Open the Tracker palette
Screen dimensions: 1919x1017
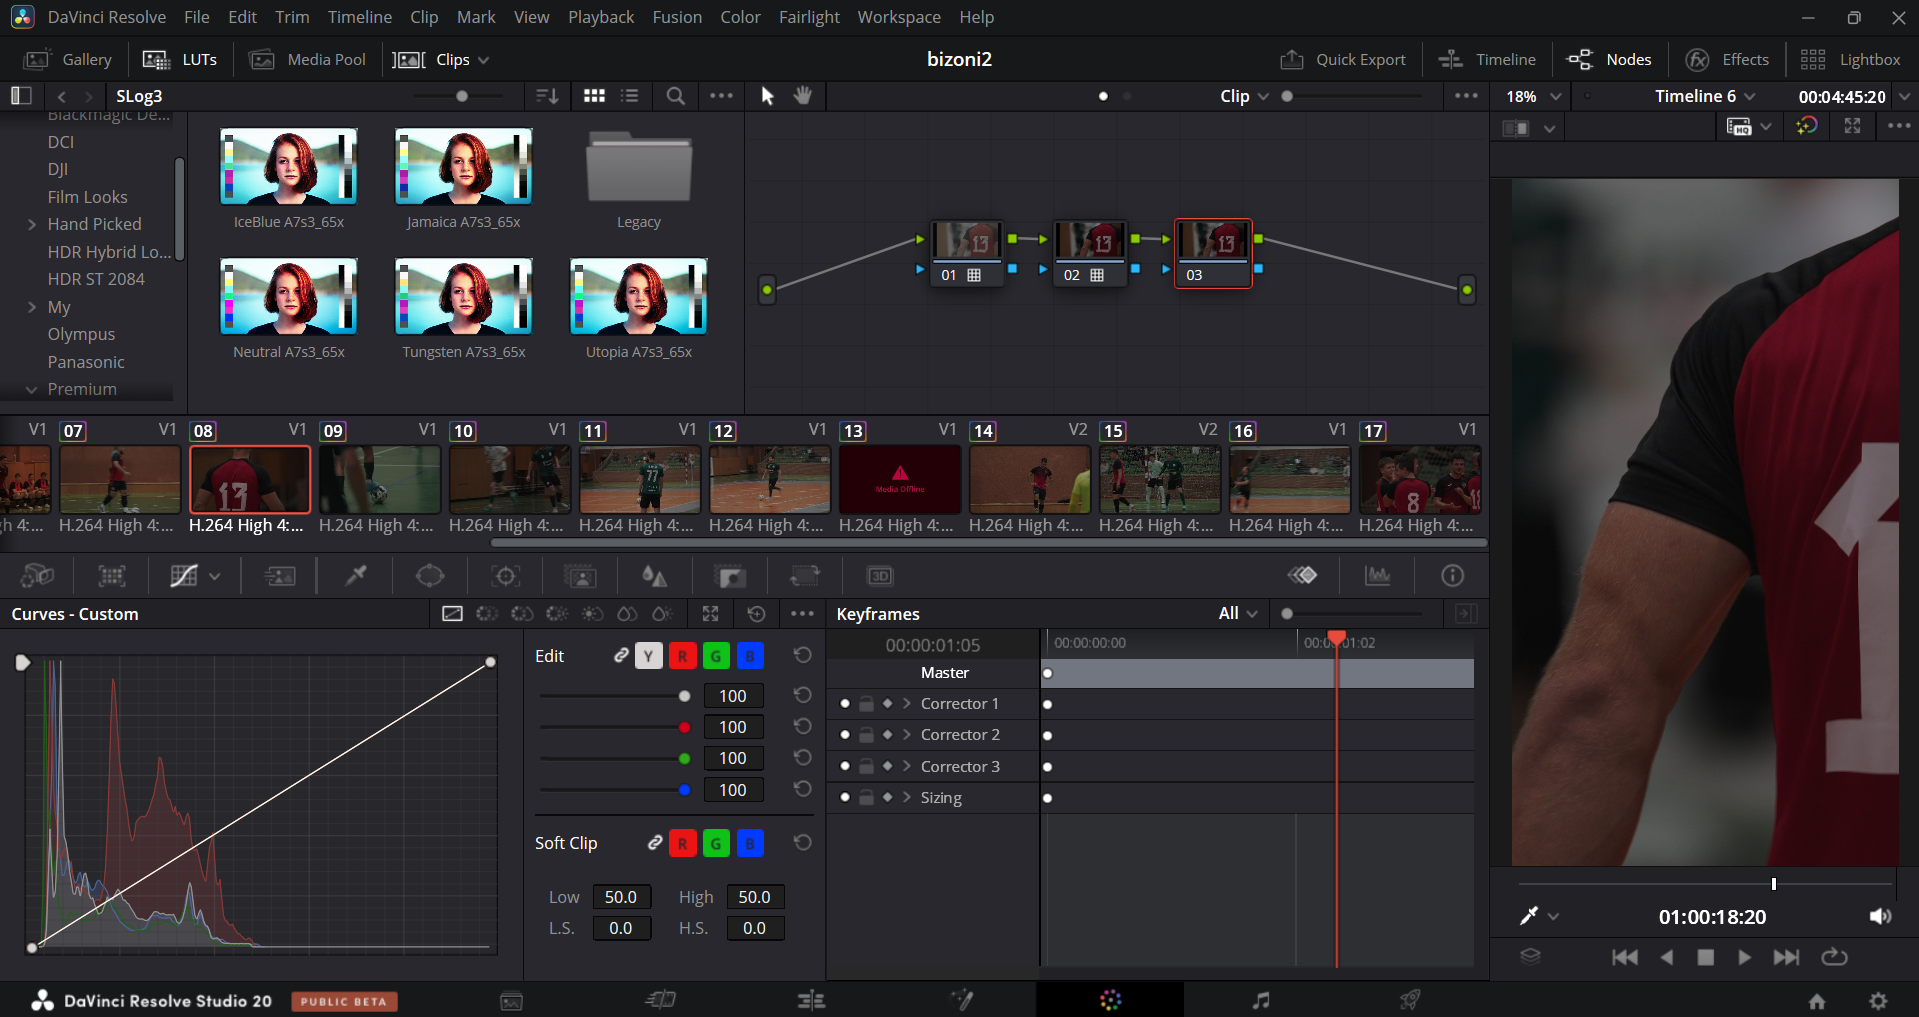(506, 576)
